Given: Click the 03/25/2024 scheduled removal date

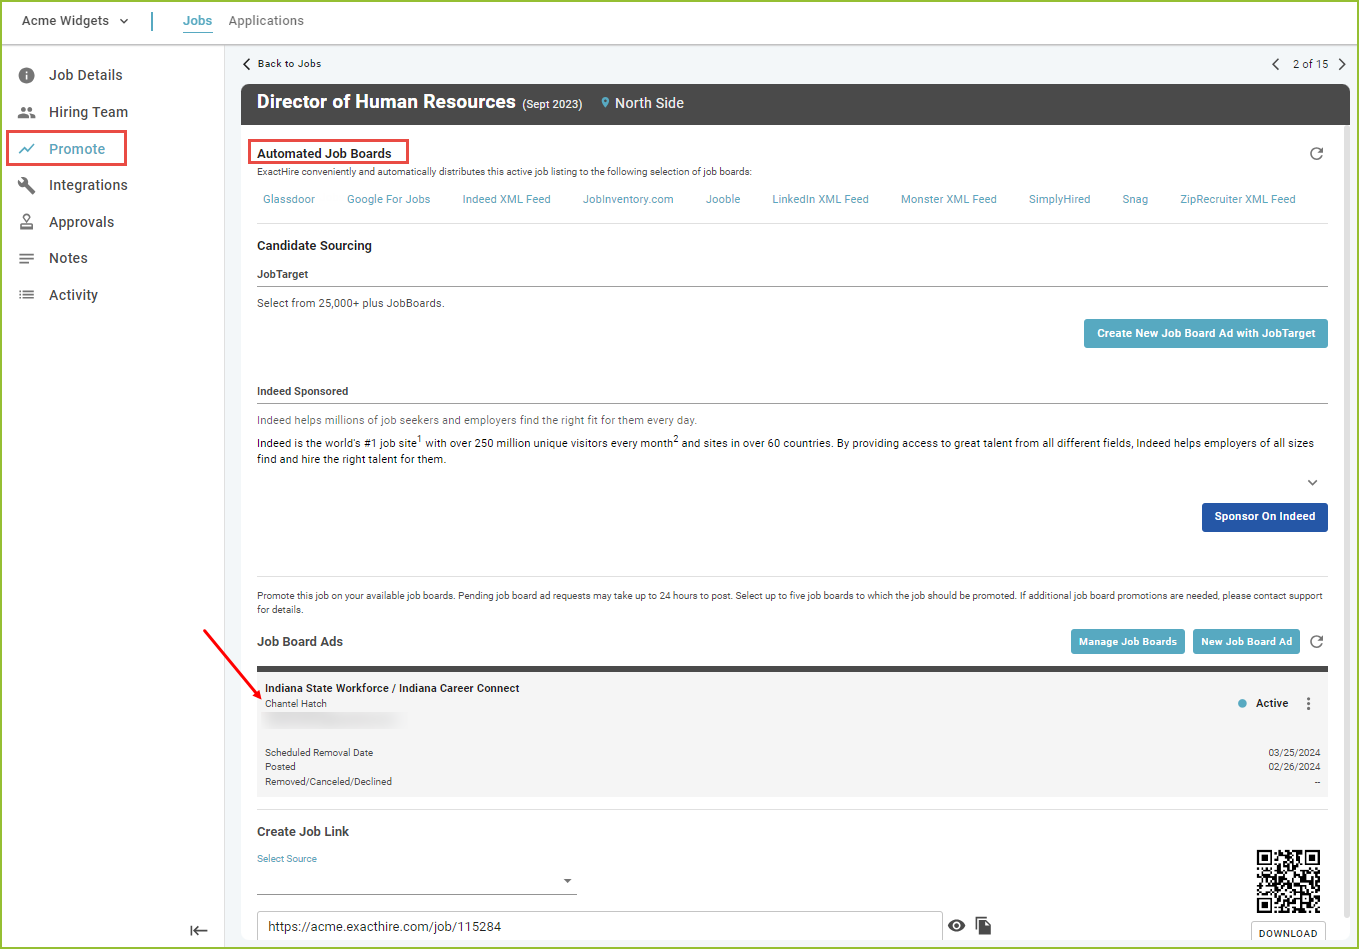Looking at the screenshot, I should (x=1294, y=753).
